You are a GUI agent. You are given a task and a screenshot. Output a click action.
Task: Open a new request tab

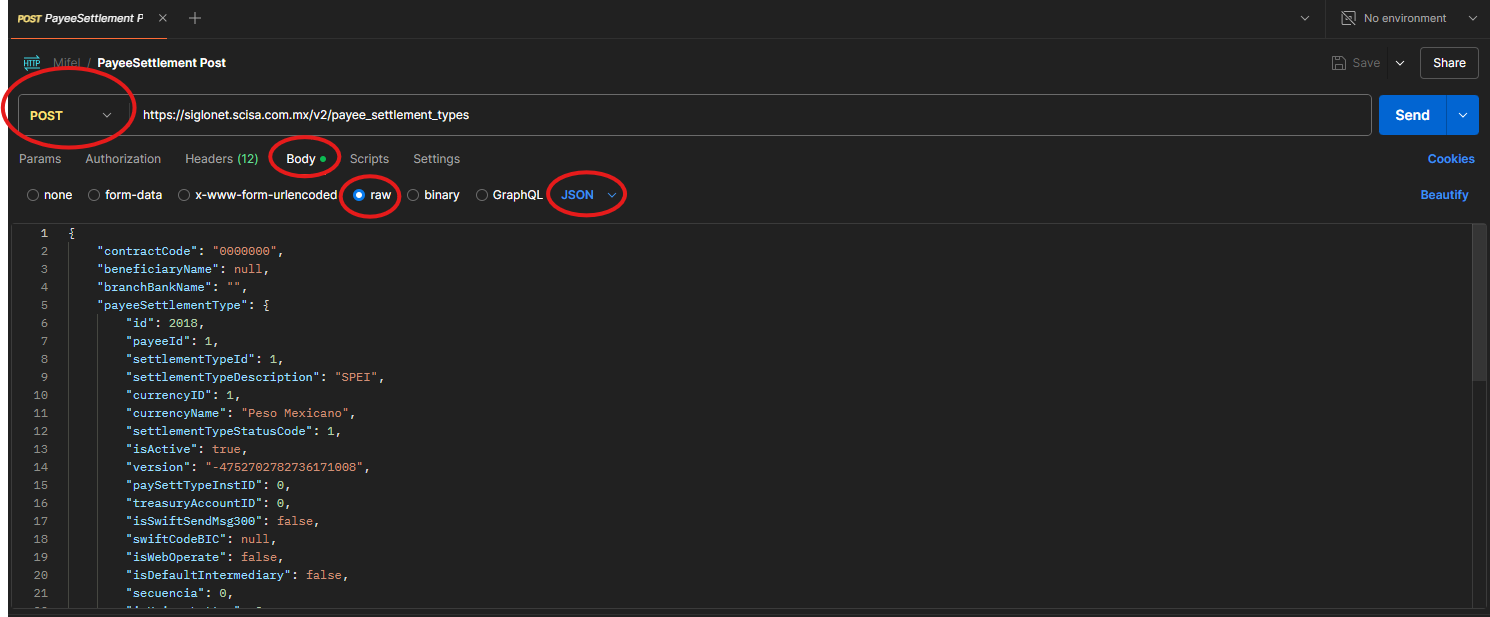195,18
